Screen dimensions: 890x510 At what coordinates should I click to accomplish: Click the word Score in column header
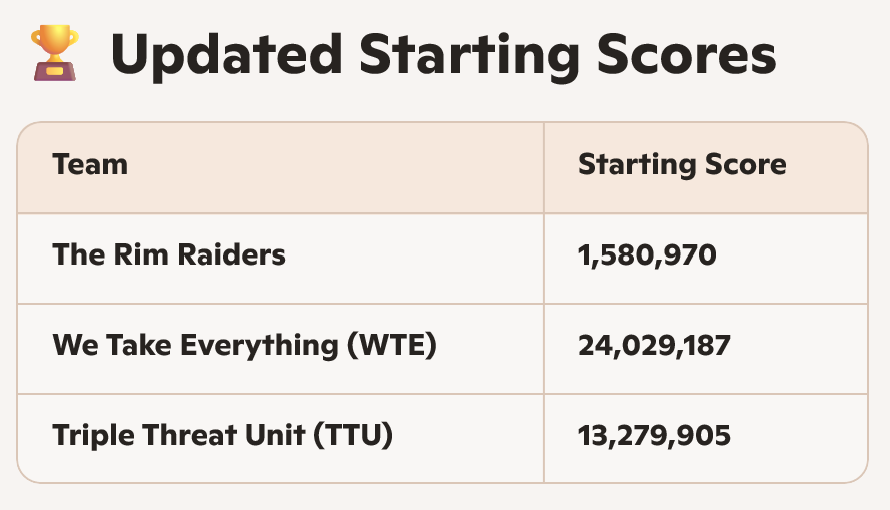[x=746, y=165]
